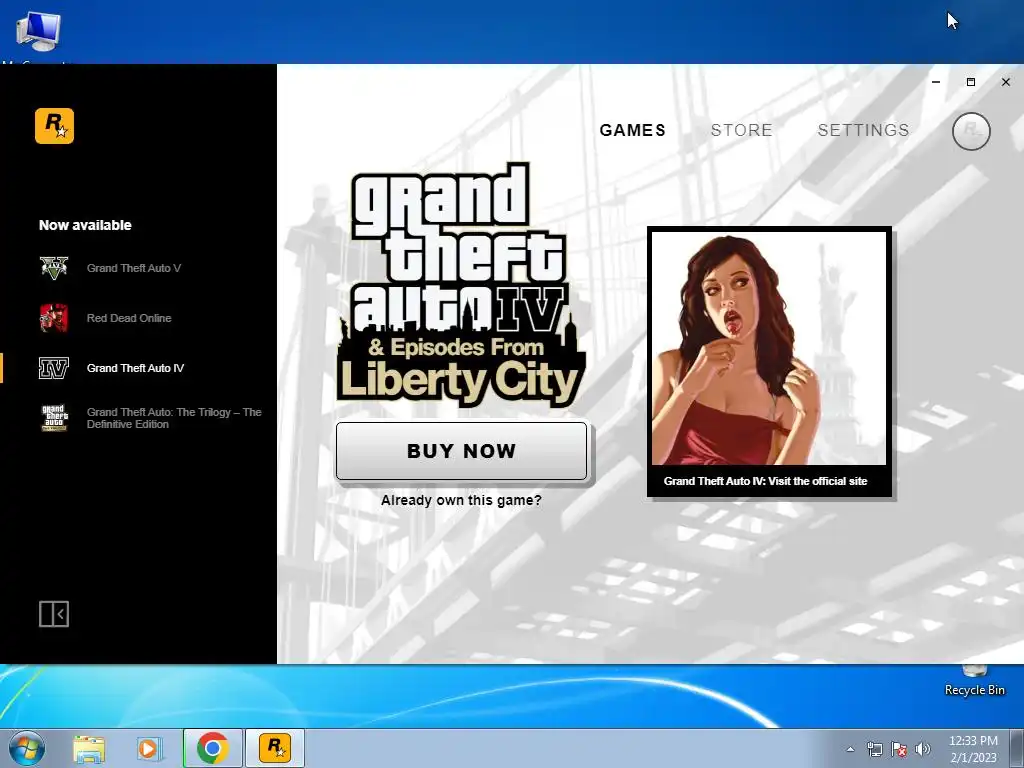Open the SETTINGS tab

tap(863, 131)
